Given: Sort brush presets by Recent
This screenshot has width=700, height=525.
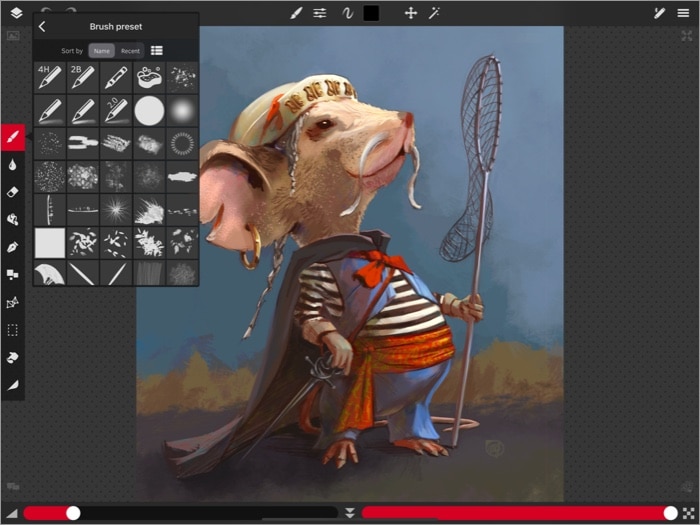Looking at the screenshot, I should coord(130,50).
